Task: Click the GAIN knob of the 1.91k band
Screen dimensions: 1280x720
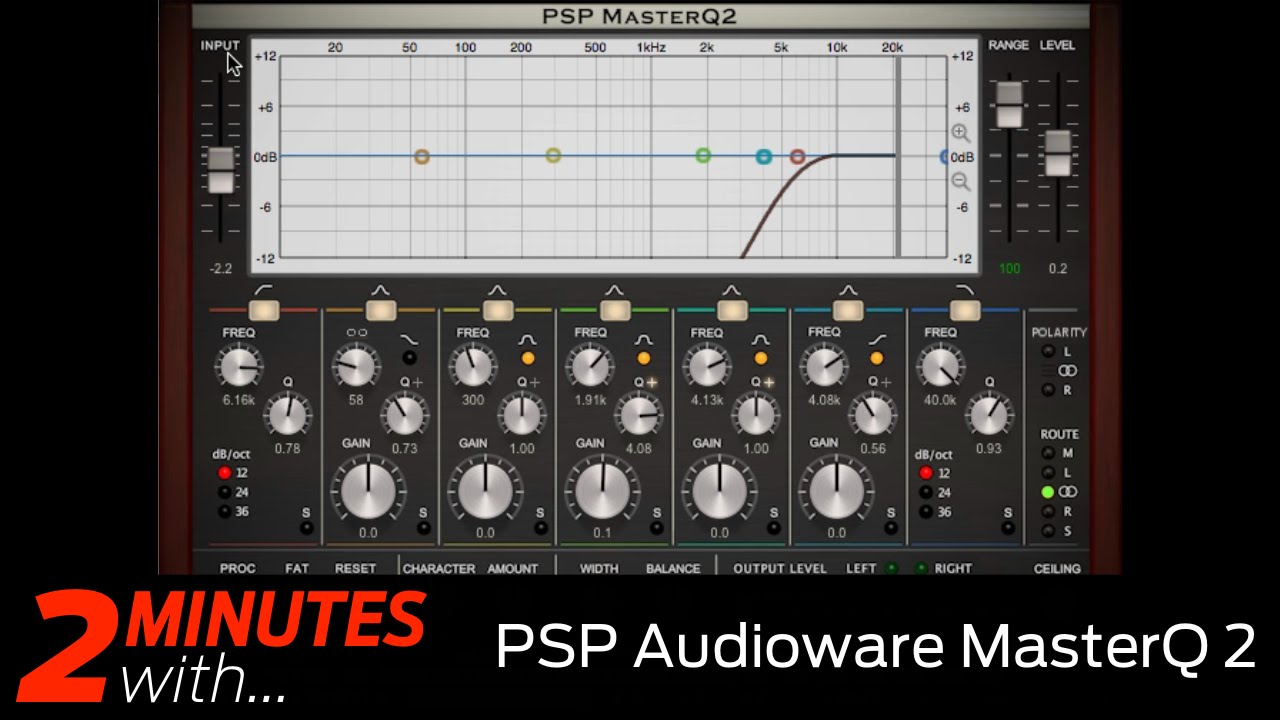Action: (x=602, y=490)
